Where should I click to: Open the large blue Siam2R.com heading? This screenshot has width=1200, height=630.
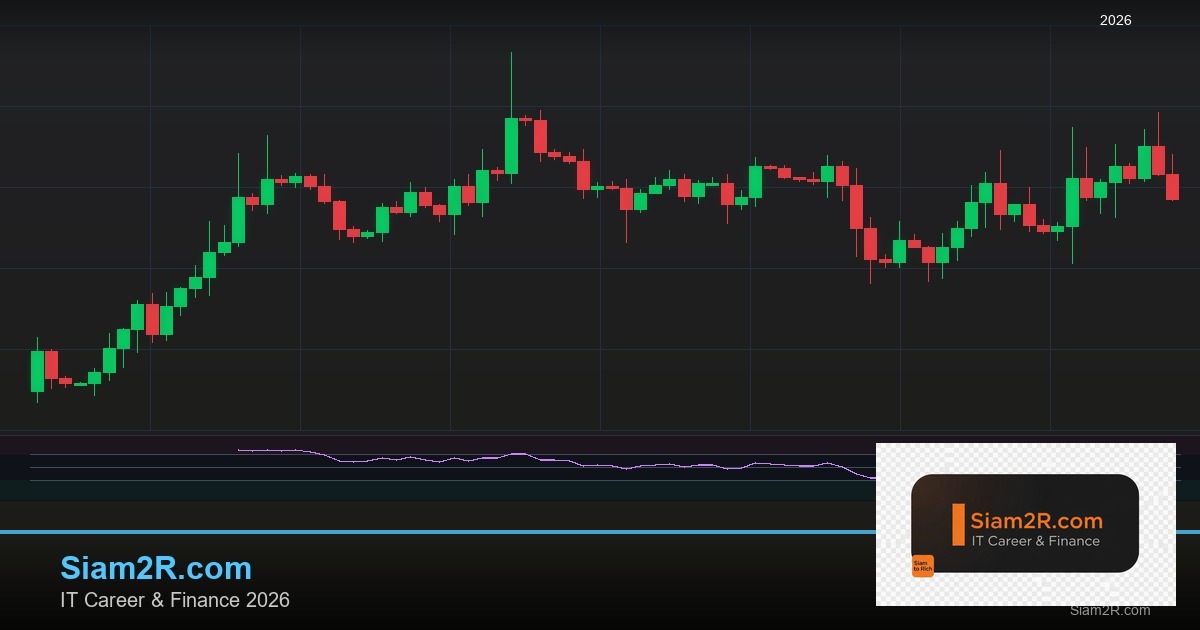pyautogui.click(x=156, y=568)
